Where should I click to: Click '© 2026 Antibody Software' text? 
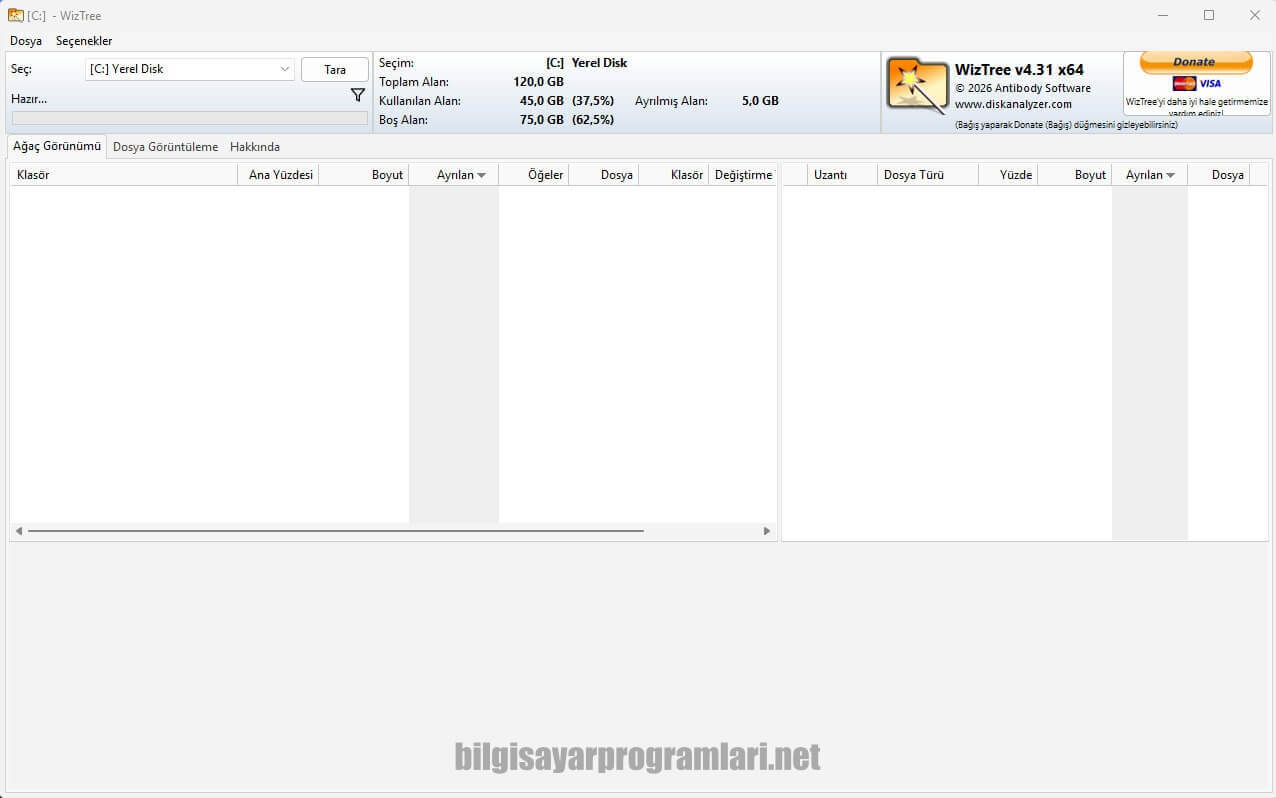pos(1023,88)
